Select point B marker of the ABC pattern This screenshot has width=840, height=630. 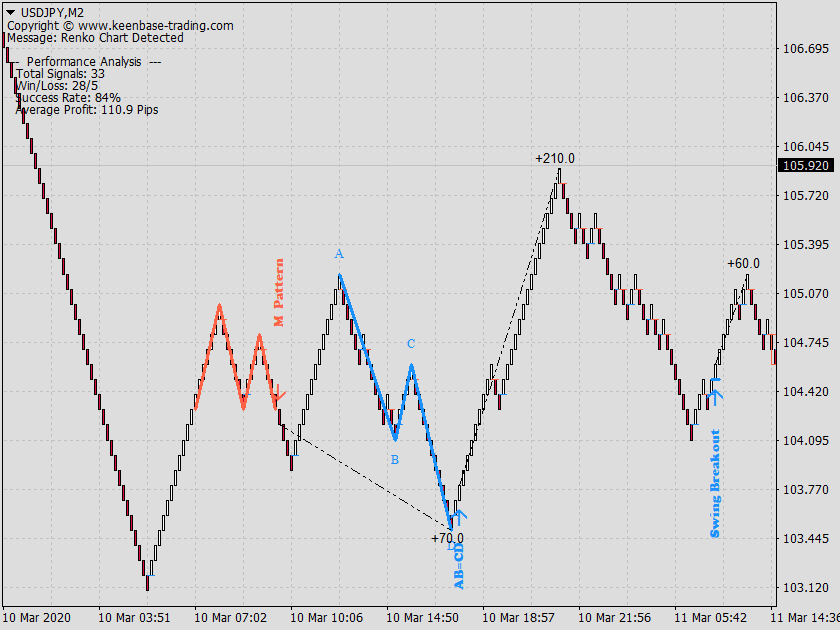395,460
